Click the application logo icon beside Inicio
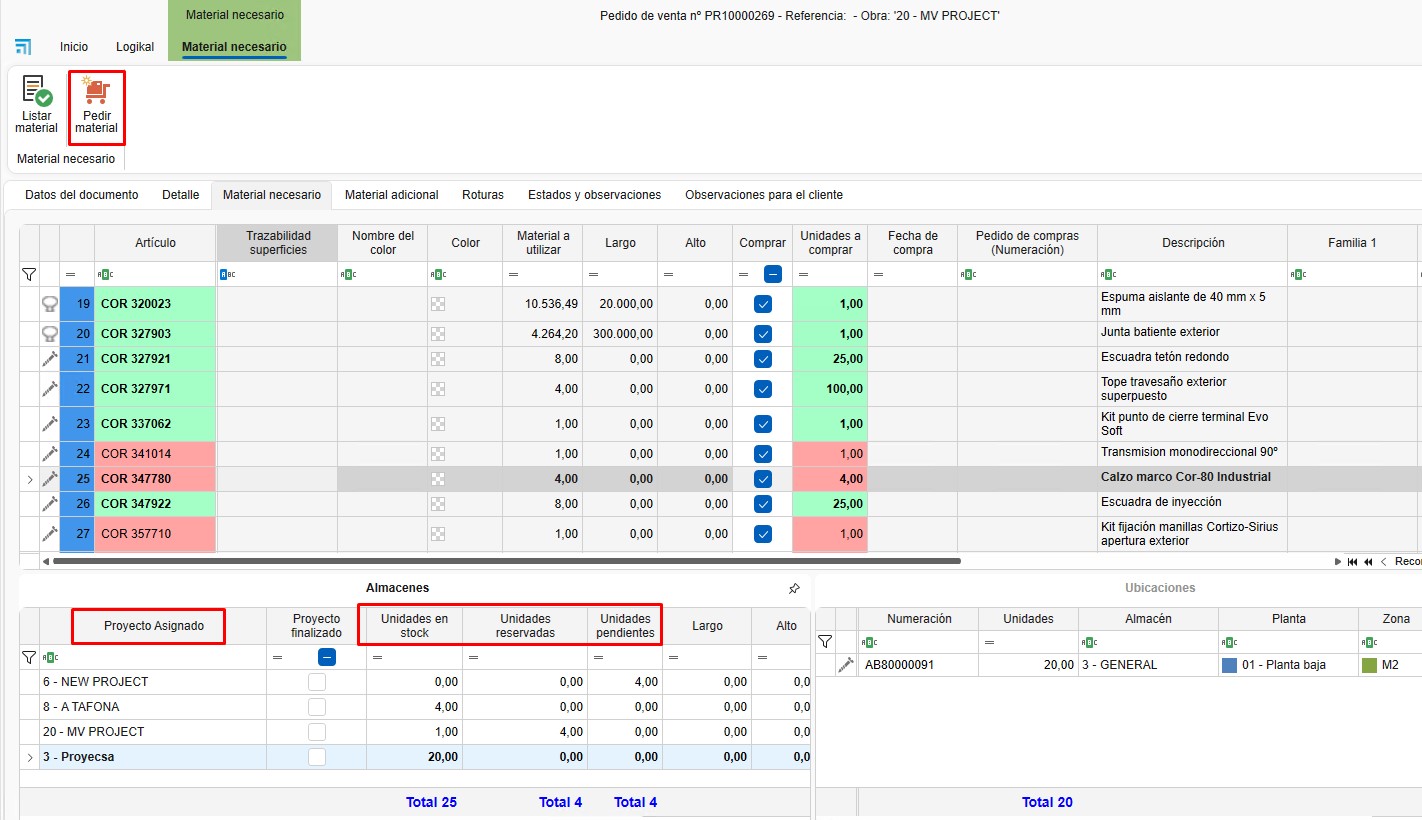 point(23,47)
